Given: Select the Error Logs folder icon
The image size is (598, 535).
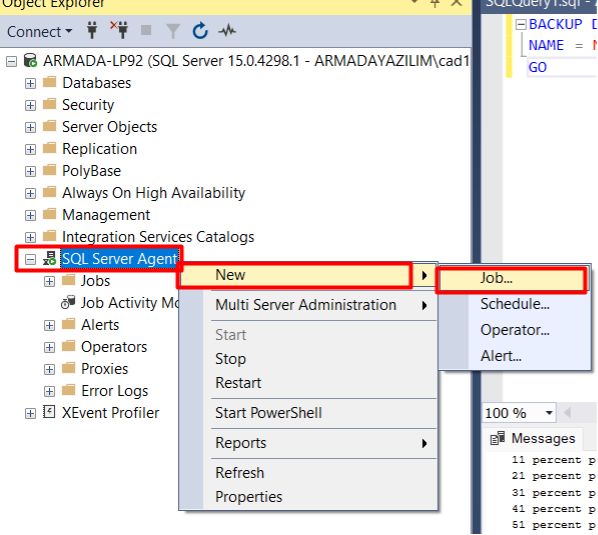Looking at the screenshot, I should point(69,390).
